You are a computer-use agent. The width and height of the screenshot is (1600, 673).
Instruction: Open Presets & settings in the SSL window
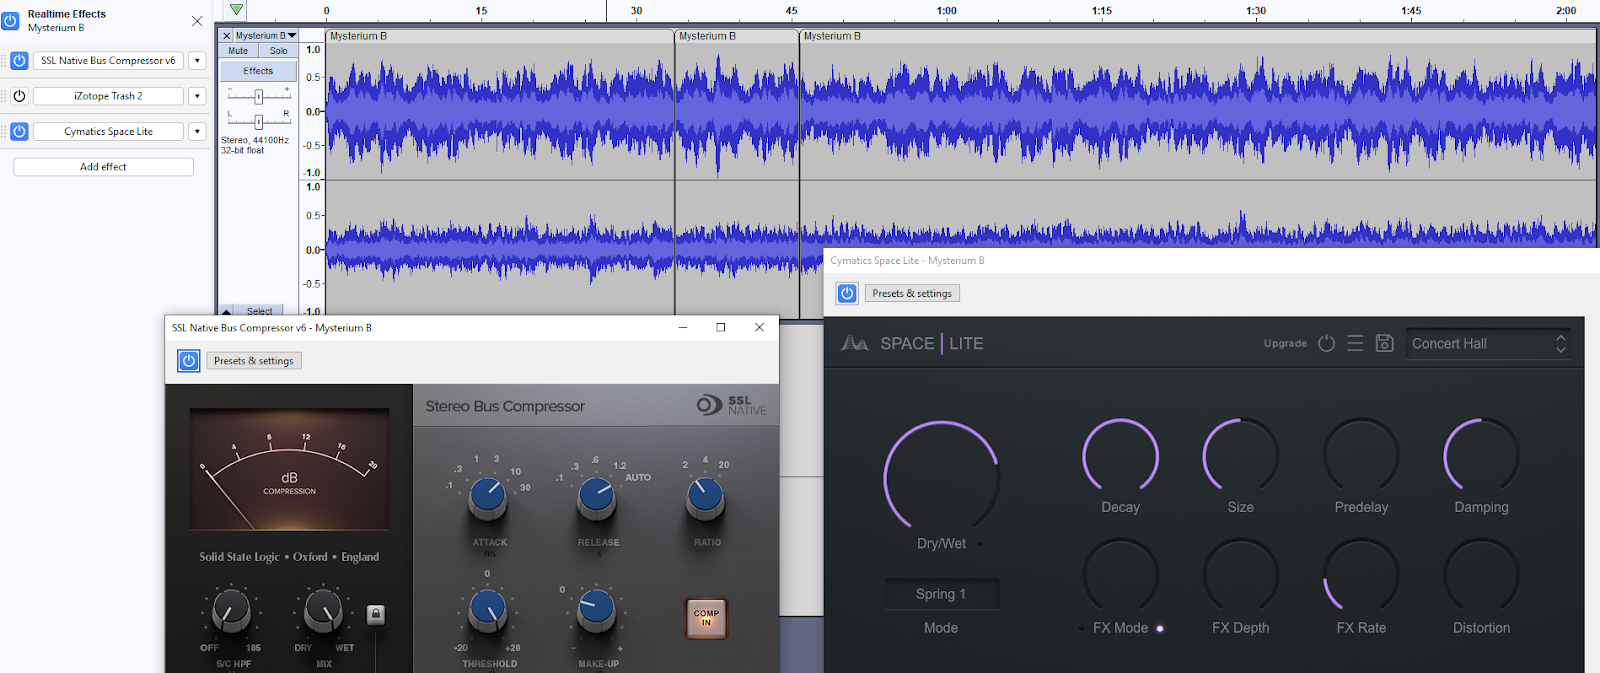pyautogui.click(x=254, y=361)
